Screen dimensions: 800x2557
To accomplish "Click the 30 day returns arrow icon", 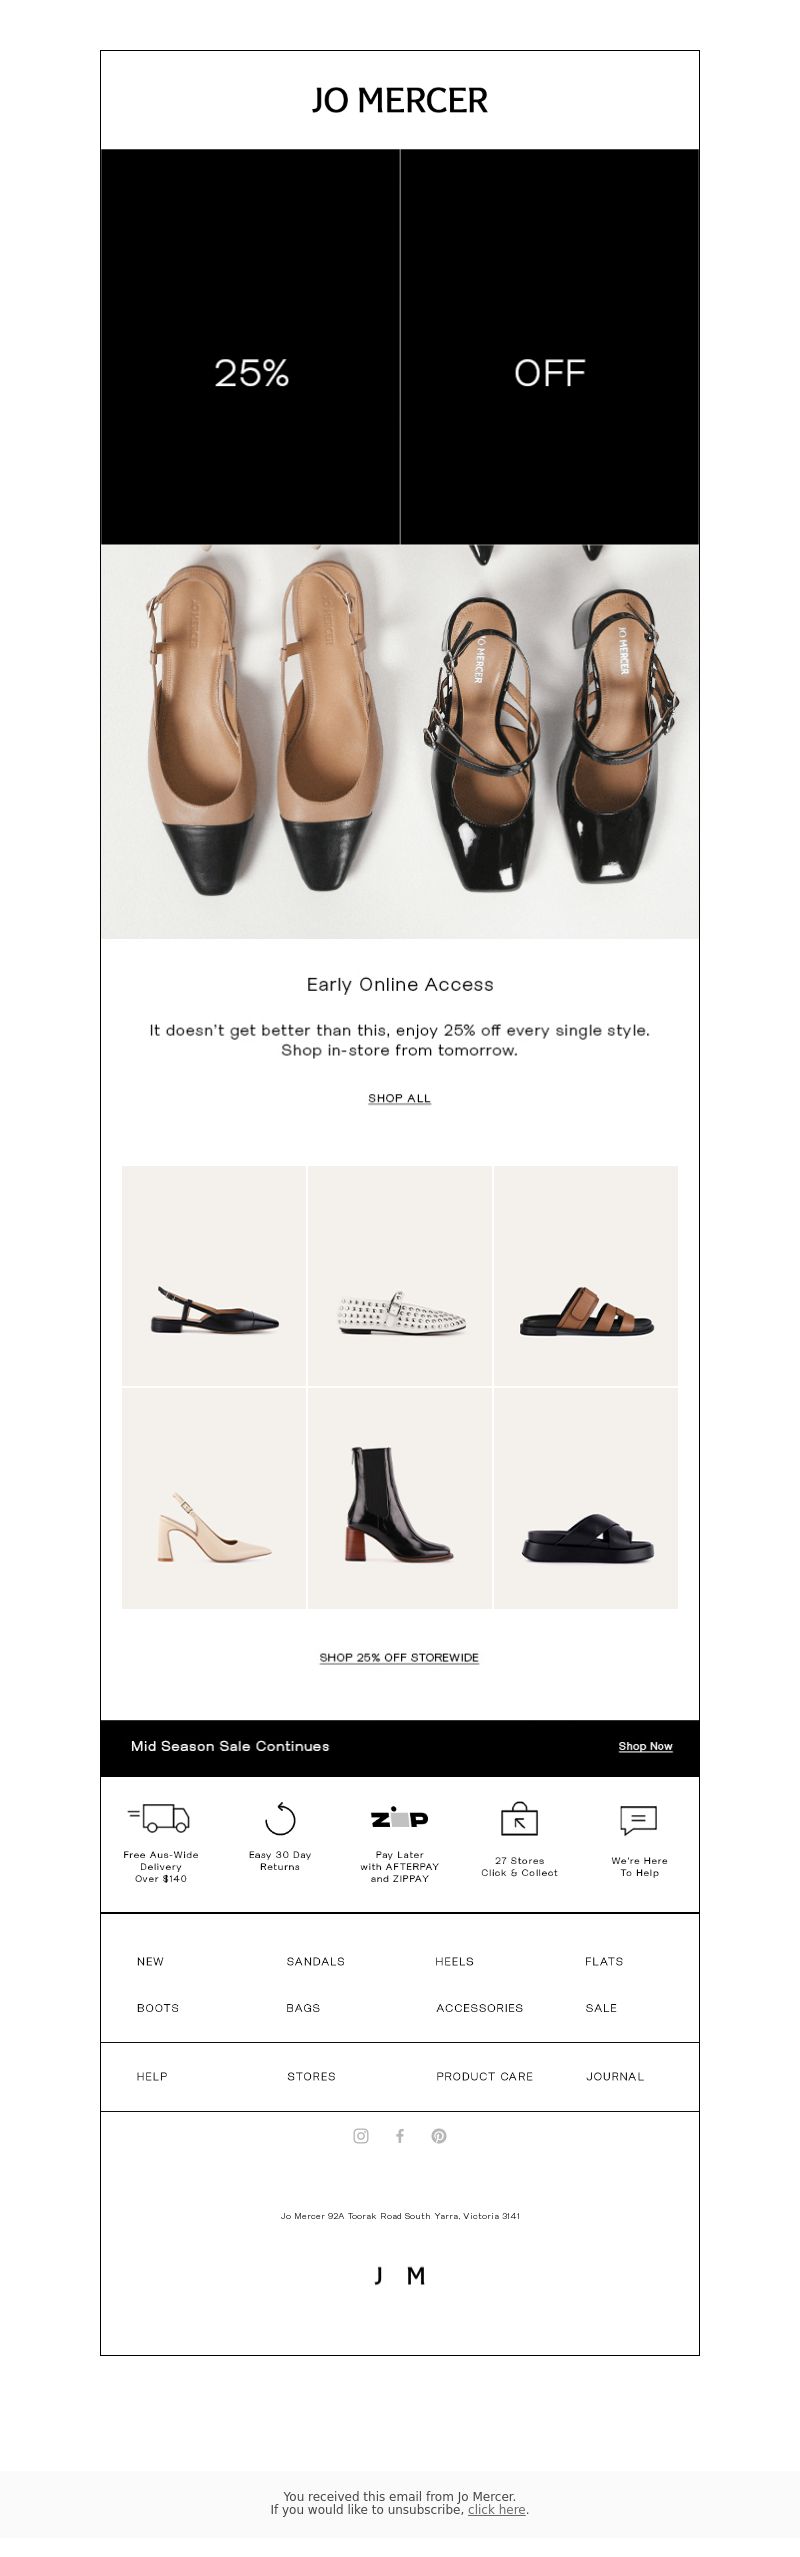I will coord(280,1818).
